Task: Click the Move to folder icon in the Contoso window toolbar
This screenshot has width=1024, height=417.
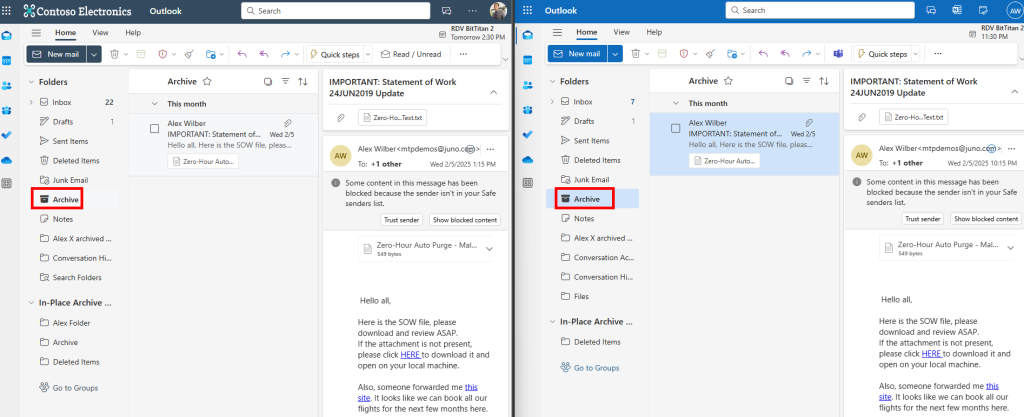Action: point(210,54)
